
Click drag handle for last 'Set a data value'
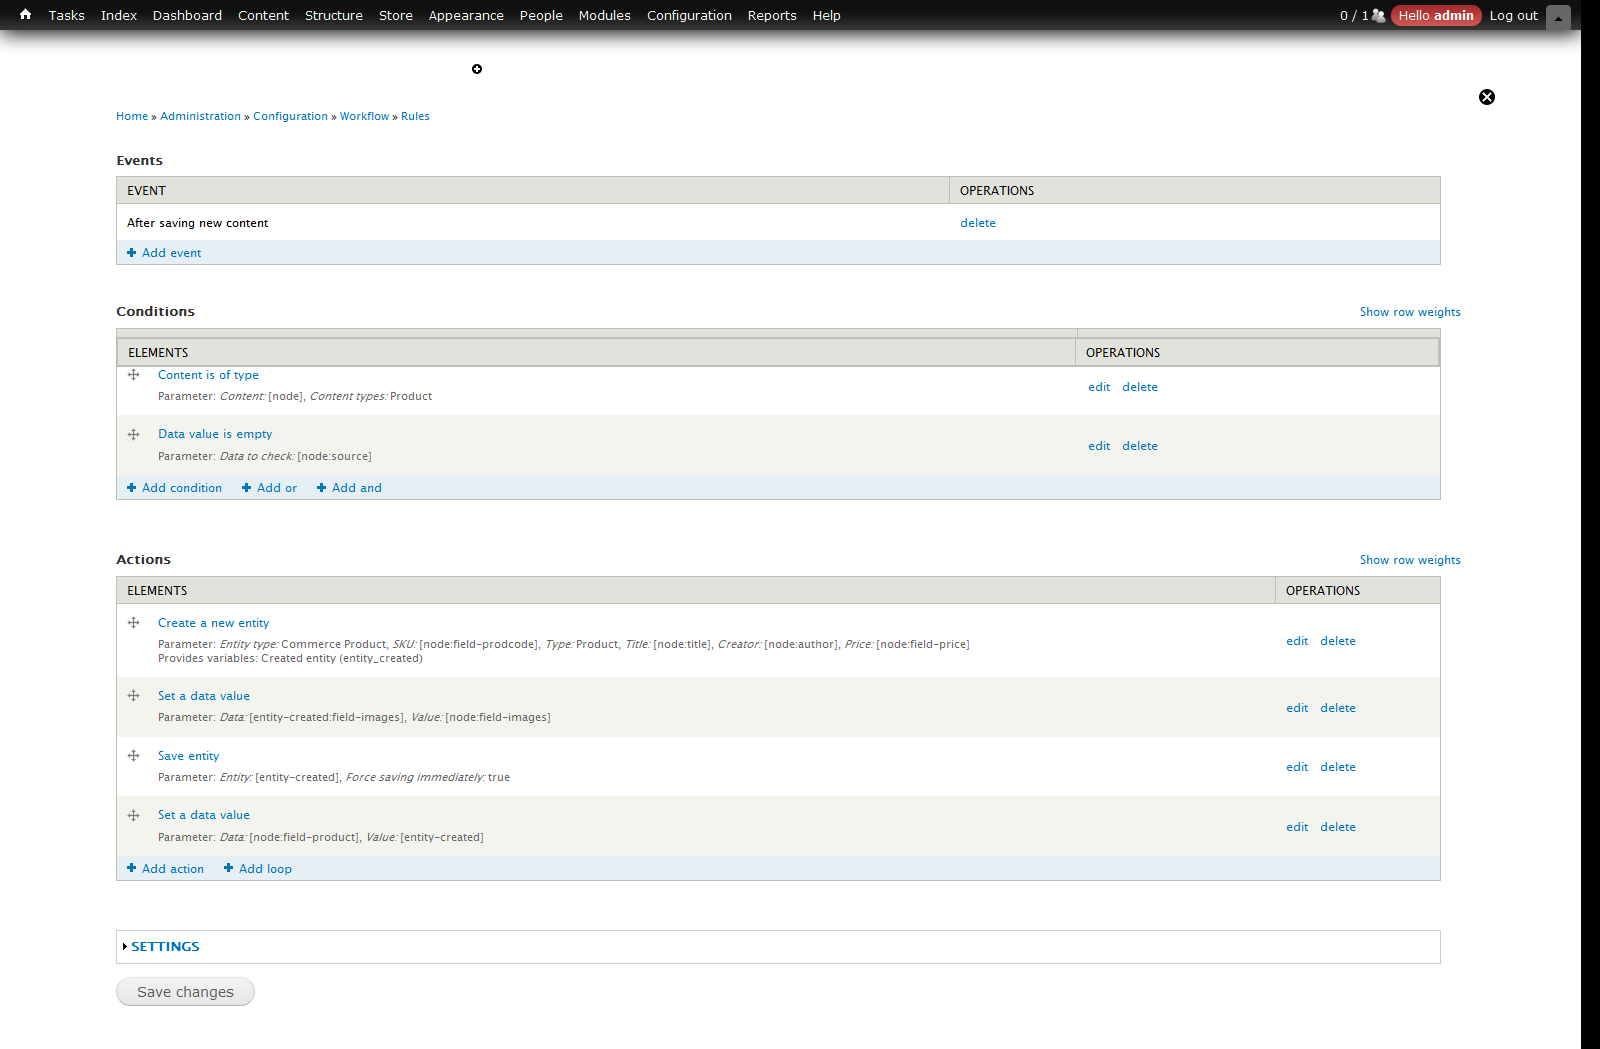tap(133, 815)
